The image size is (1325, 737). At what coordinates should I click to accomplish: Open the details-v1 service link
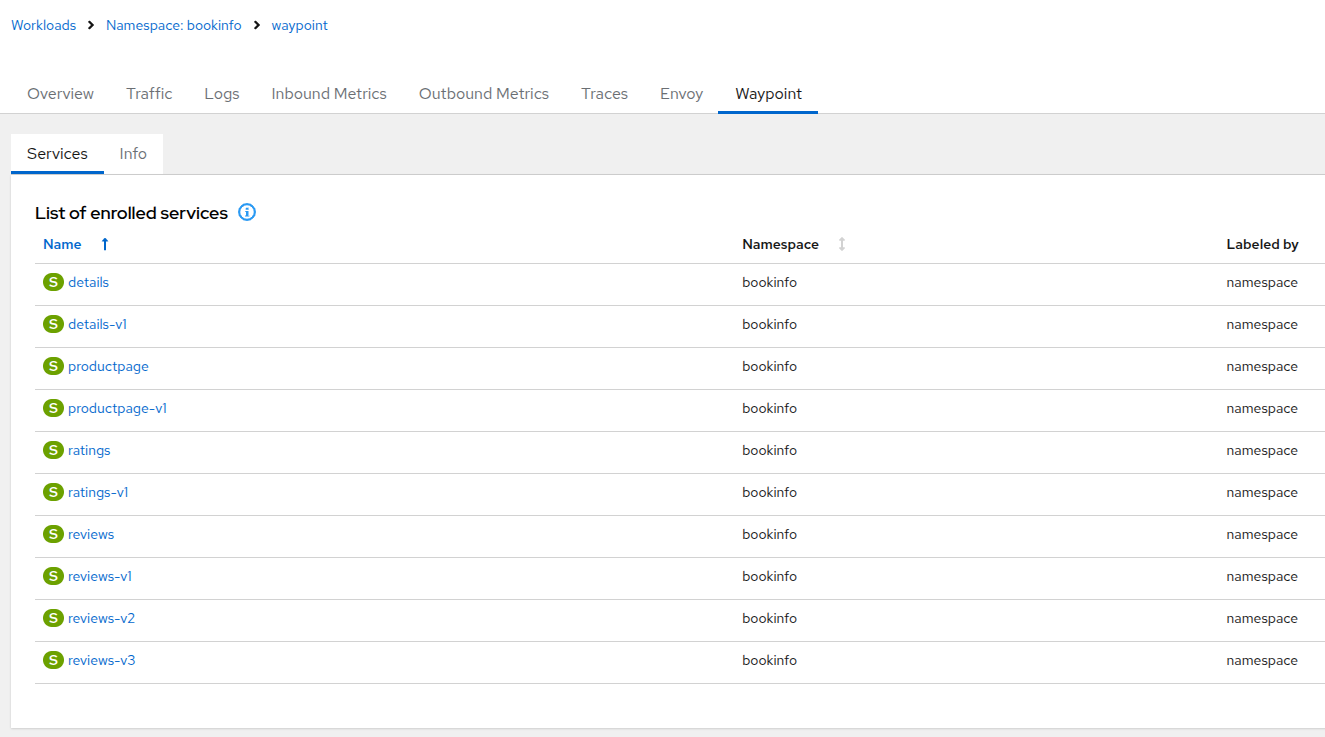(x=97, y=324)
